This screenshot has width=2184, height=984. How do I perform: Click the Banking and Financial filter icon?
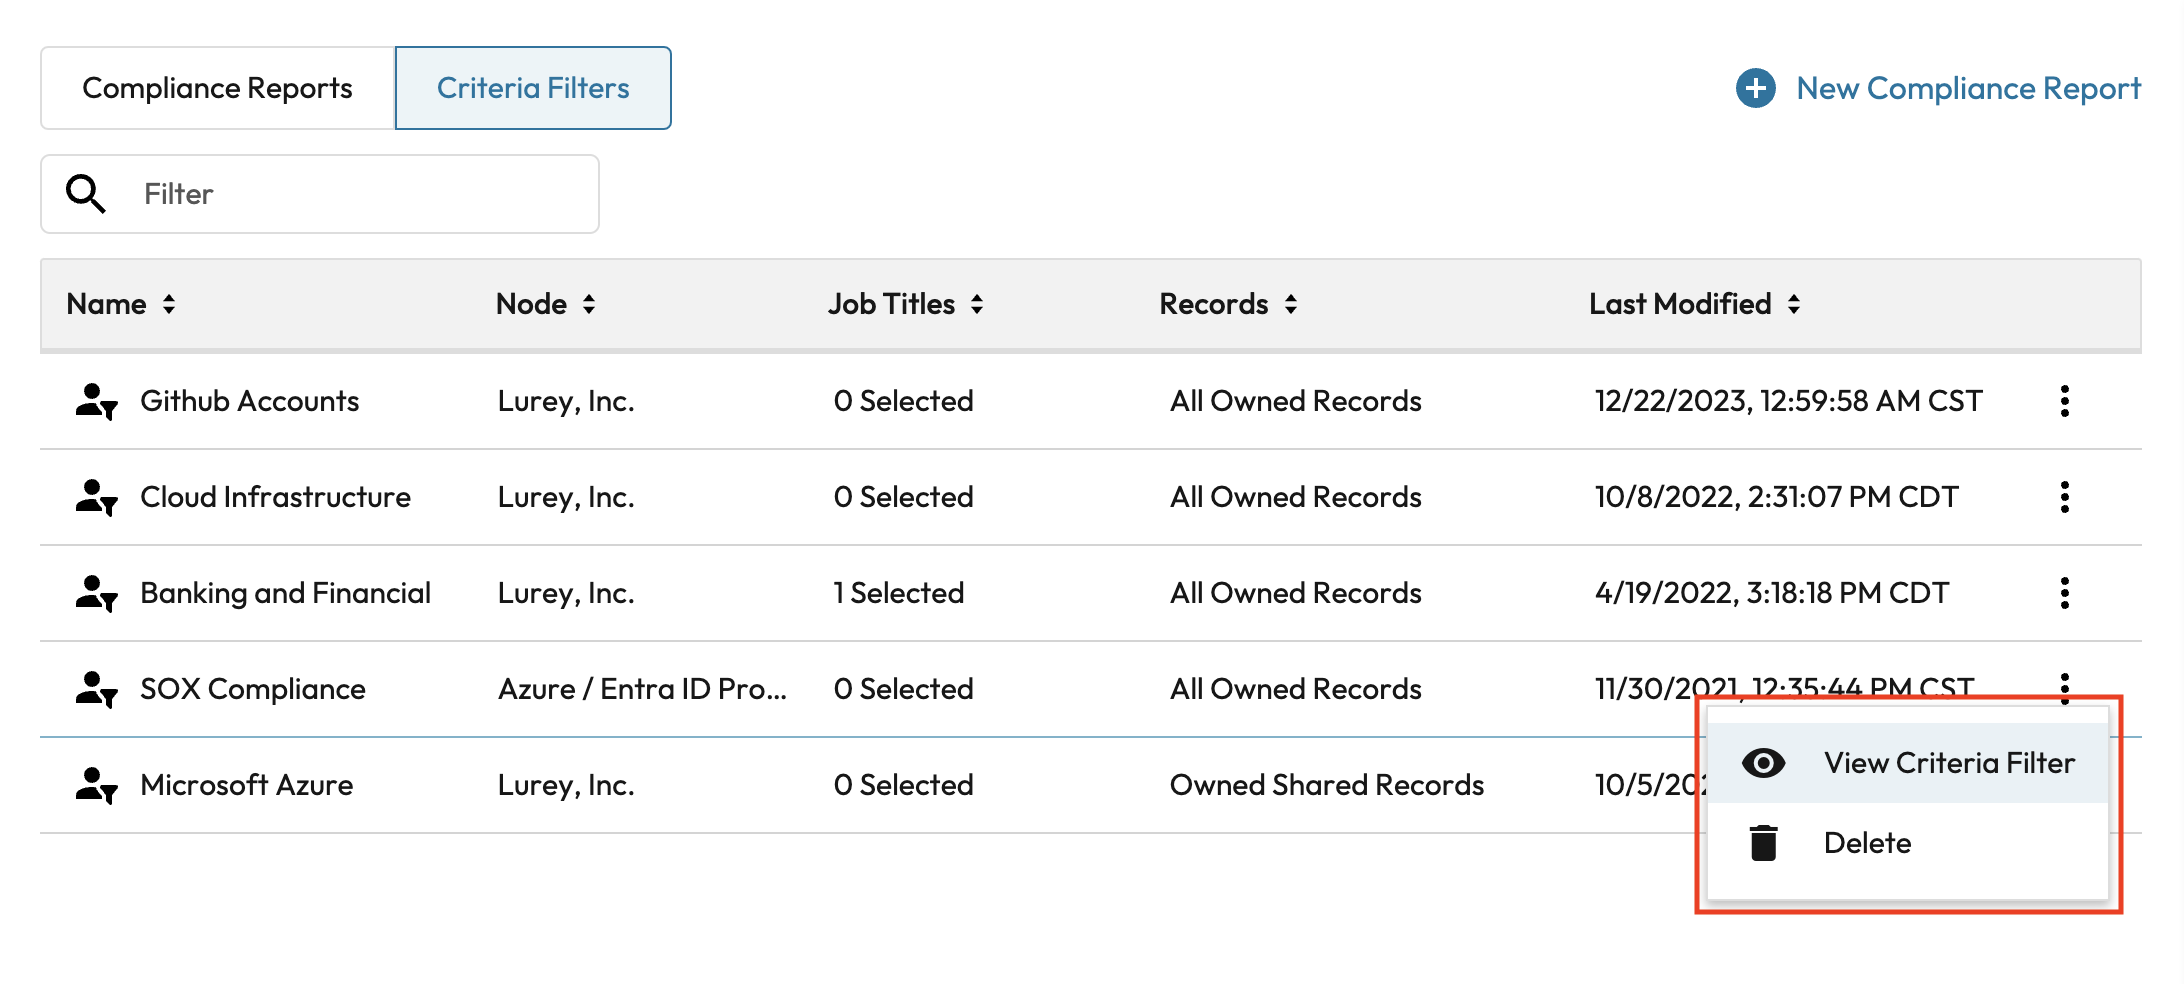[96, 594]
